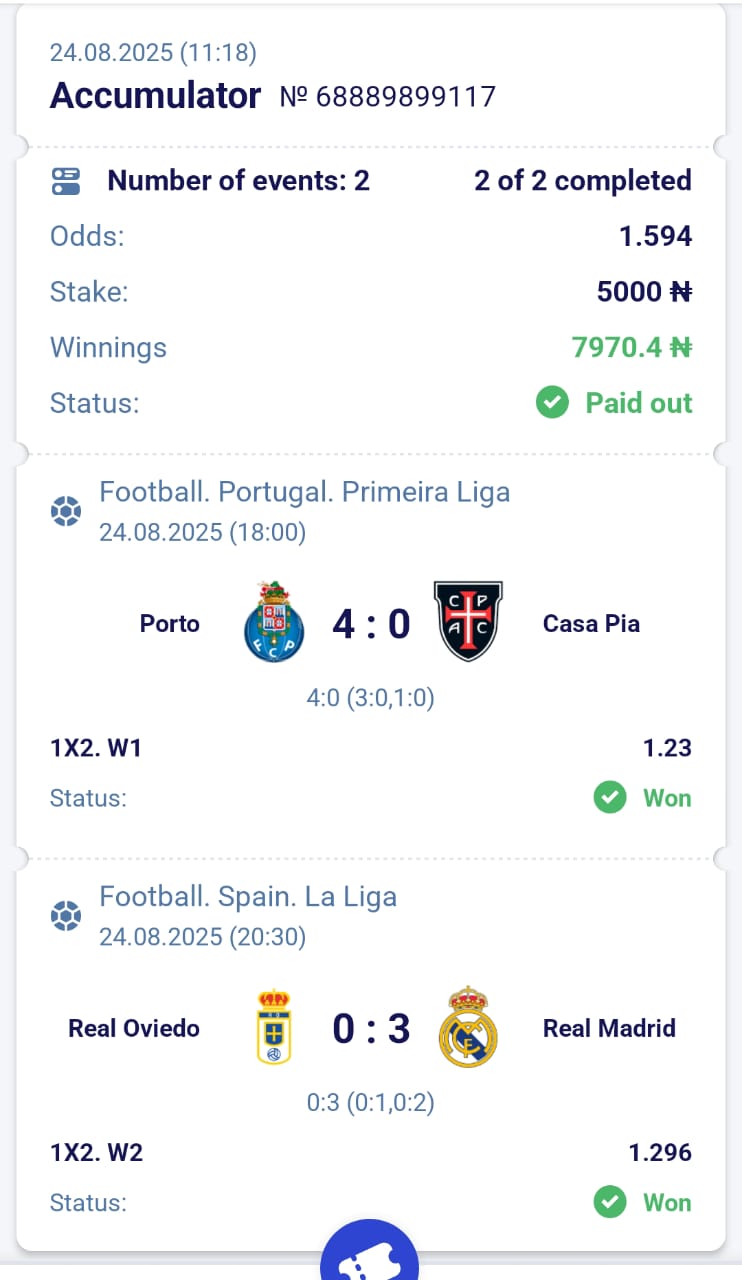The image size is (742, 1280).
Task: Click the Casa Pia team name
Action: [x=591, y=624]
